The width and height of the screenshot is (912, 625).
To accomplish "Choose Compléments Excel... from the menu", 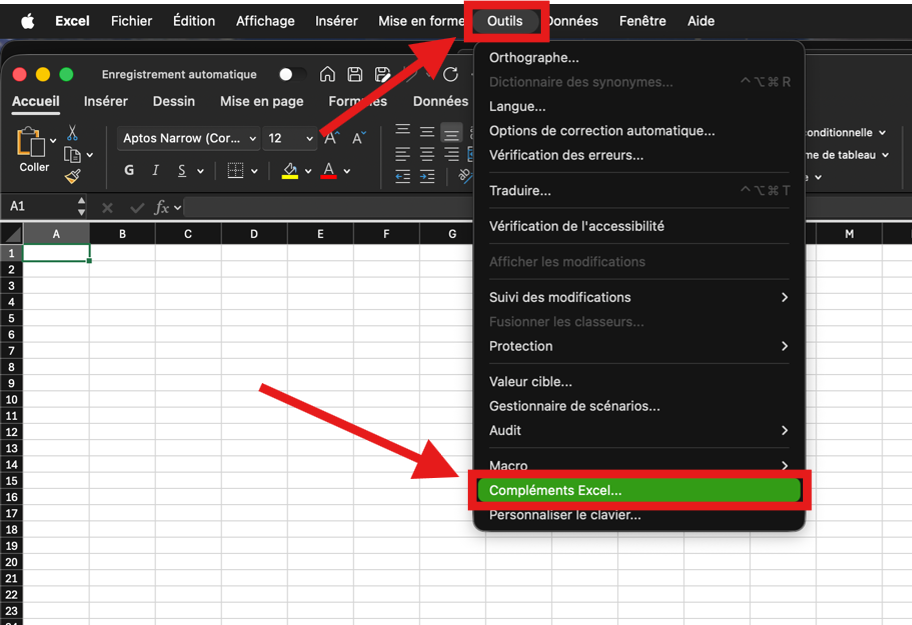I will [639, 490].
